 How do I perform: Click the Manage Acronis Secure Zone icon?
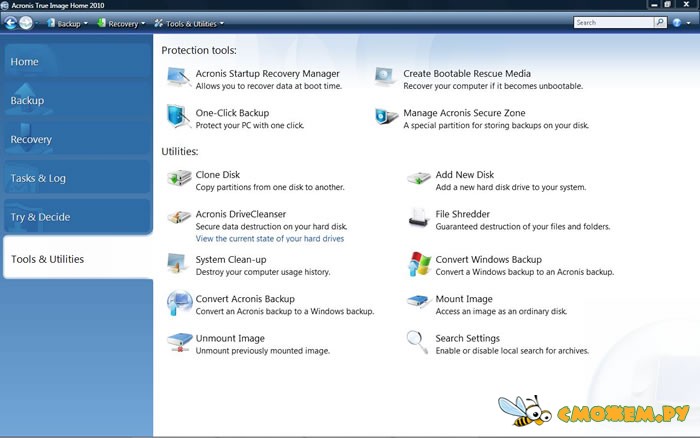386,117
